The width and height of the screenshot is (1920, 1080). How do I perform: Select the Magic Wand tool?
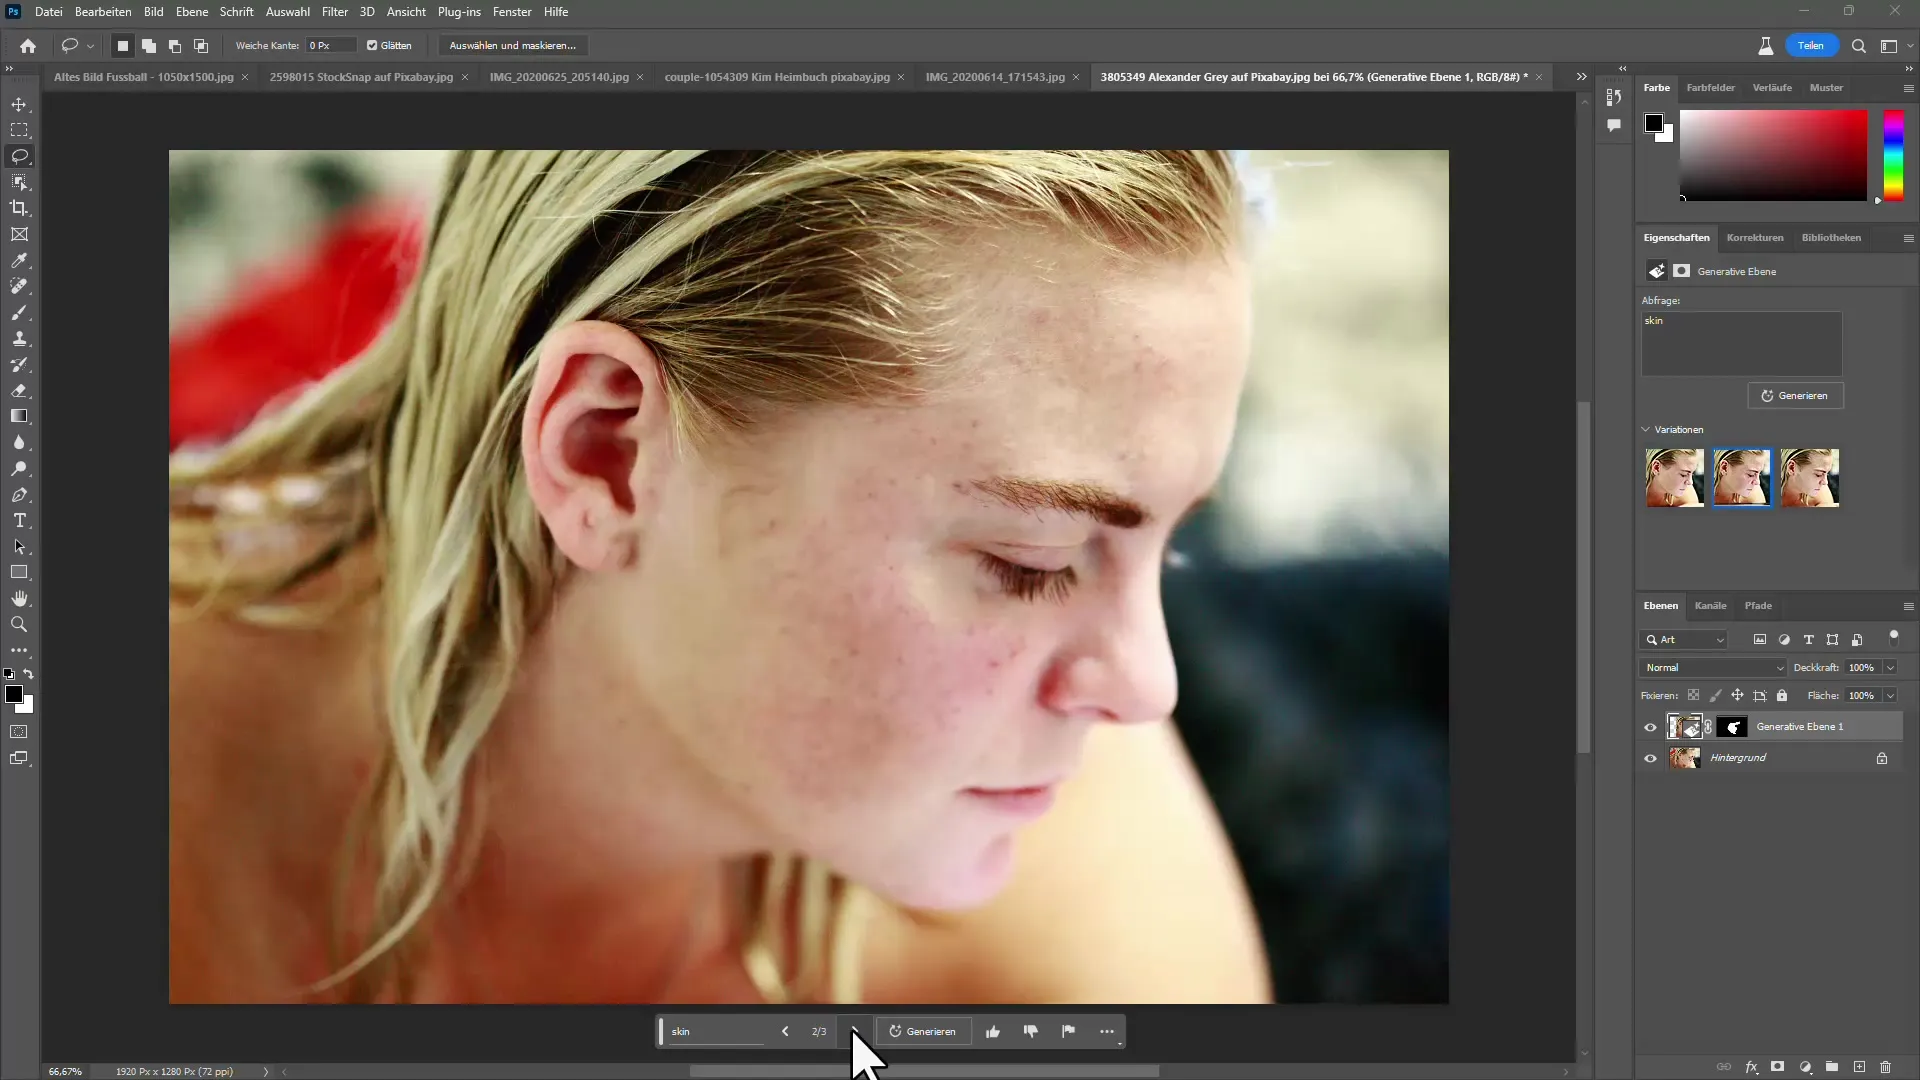point(18,182)
